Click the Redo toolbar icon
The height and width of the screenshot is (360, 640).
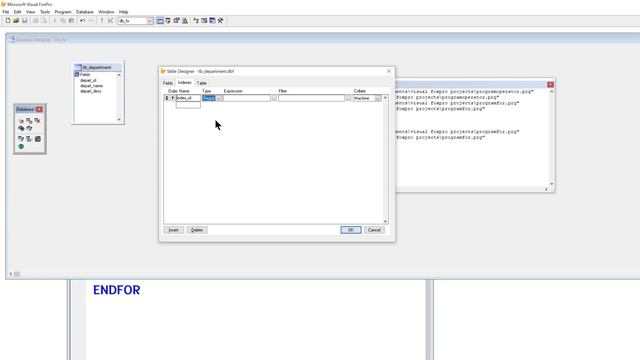point(91,20)
